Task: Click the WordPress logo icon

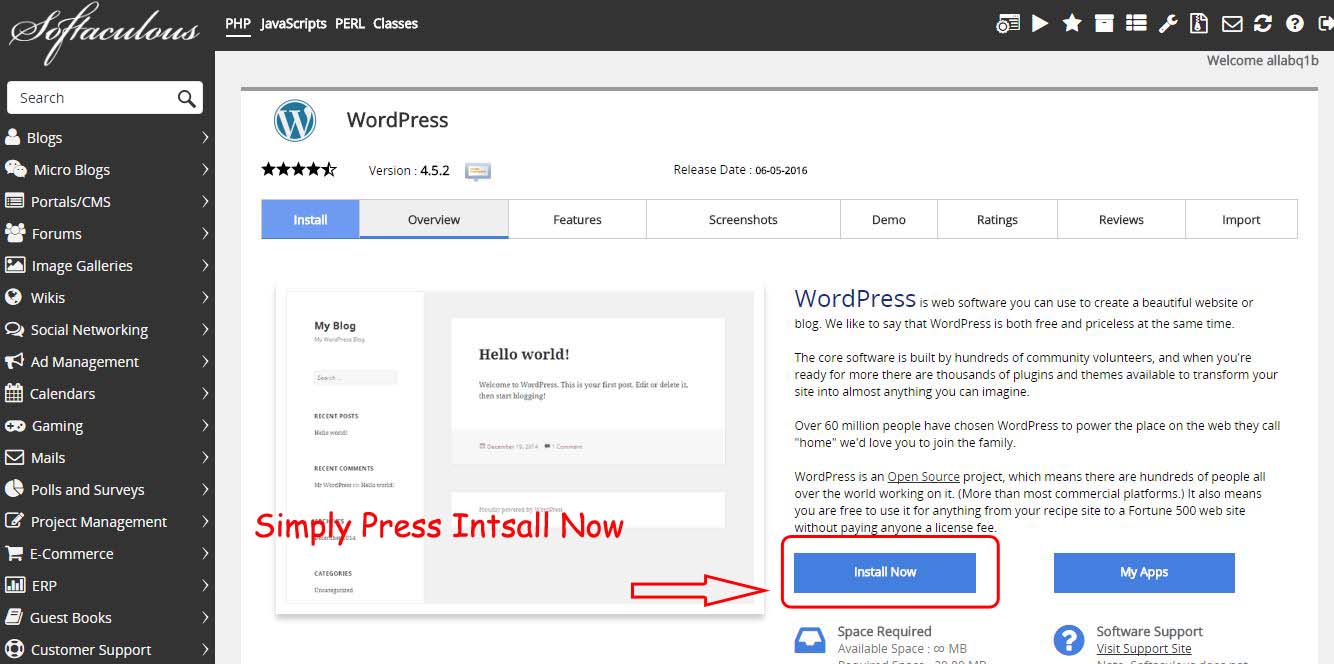Action: tap(295, 121)
